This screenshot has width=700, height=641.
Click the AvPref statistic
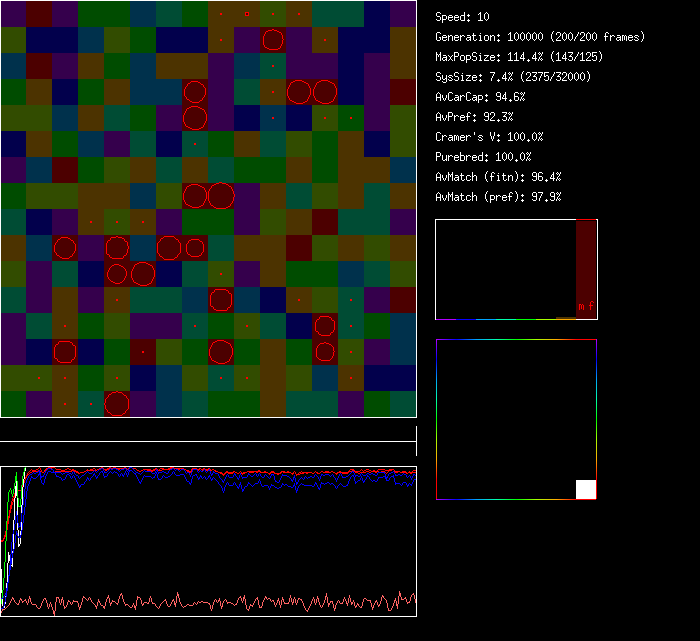pos(474,117)
